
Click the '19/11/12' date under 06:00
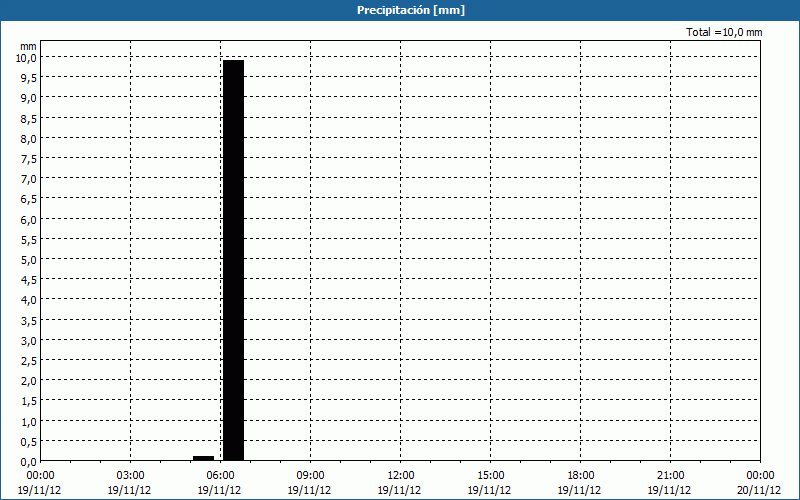tap(219, 490)
